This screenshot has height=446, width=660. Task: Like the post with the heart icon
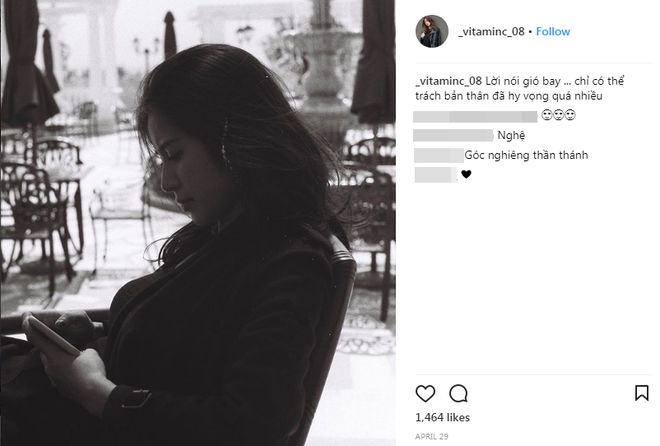click(425, 393)
